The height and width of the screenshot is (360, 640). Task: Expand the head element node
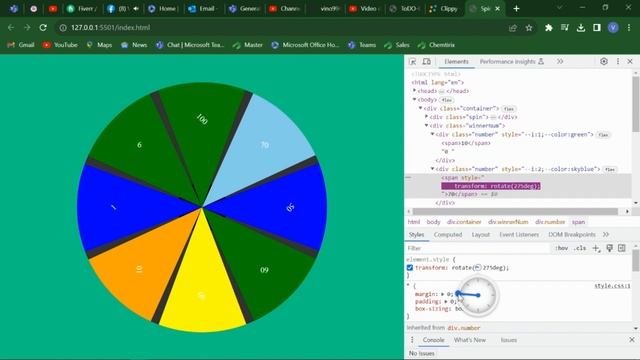[414, 91]
